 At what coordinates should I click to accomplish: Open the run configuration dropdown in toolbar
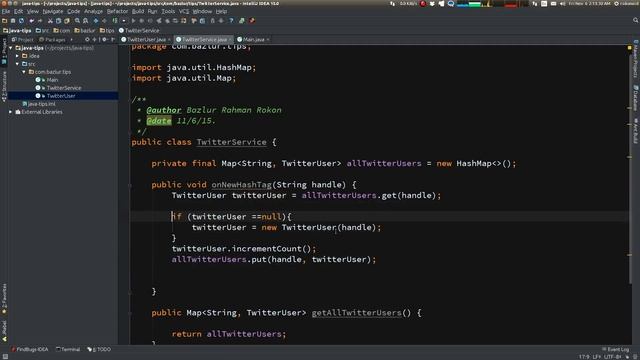coord(124,21)
